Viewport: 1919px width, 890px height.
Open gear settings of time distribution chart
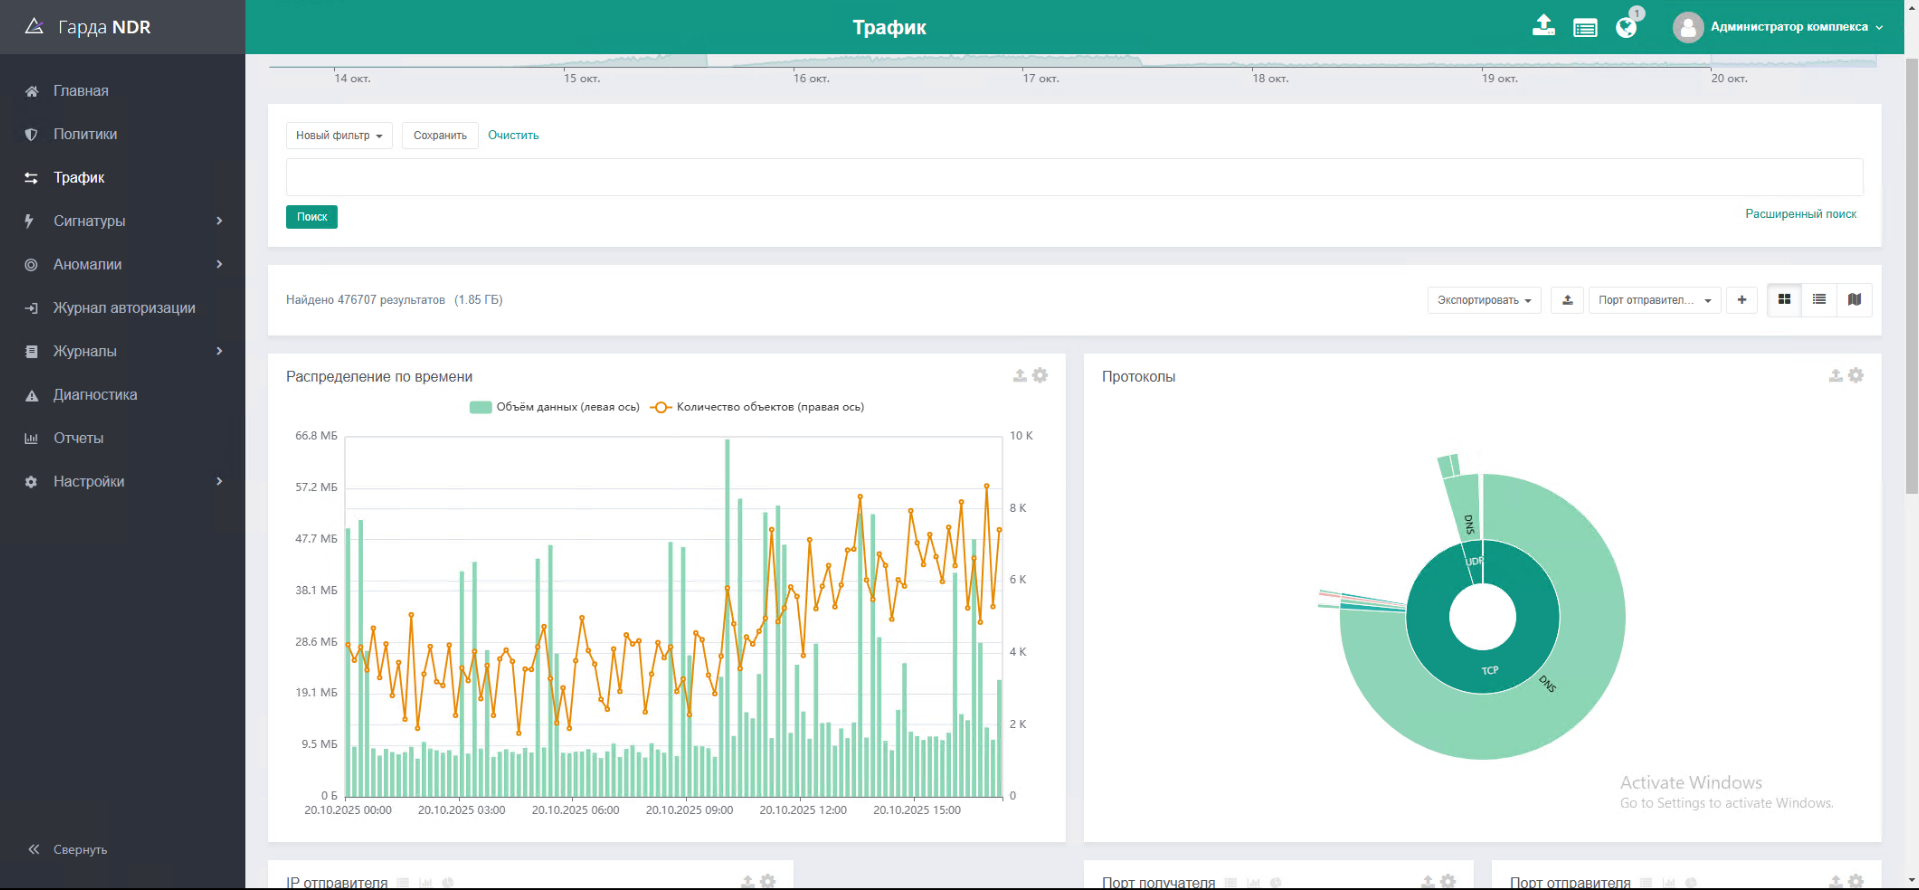point(1040,376)
